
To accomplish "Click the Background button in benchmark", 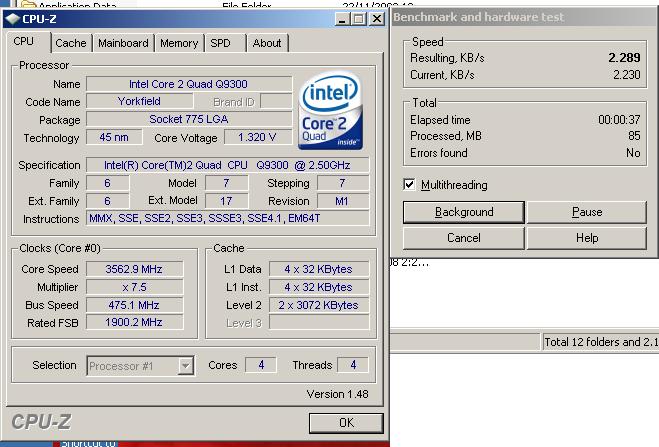I will [464, 212].
